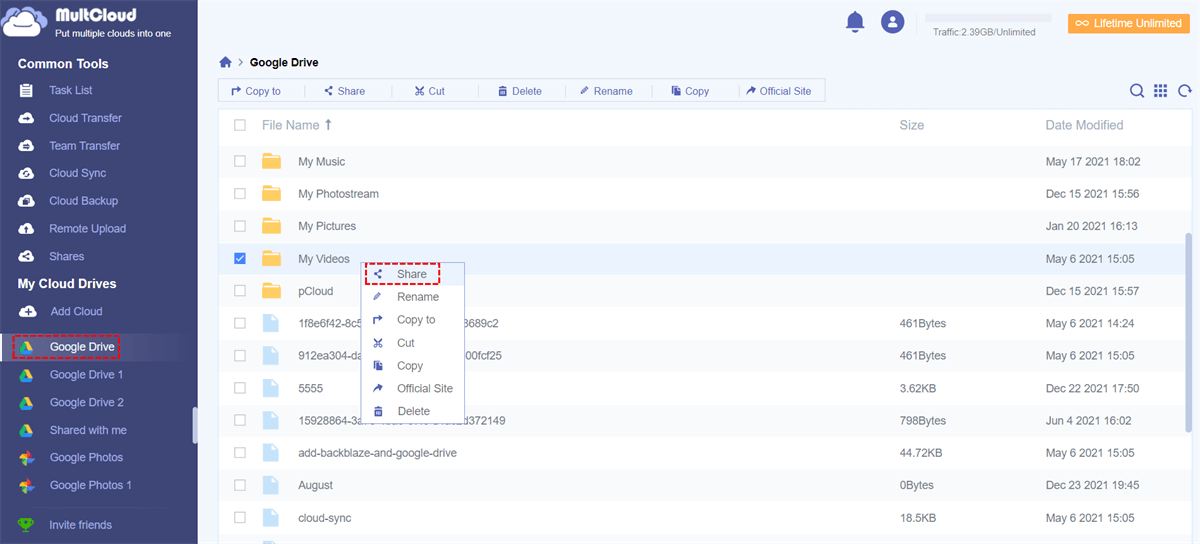Sort by File Name arrow
The width and height of the screenshot is (1200, 544).
[x=328, y=125]
